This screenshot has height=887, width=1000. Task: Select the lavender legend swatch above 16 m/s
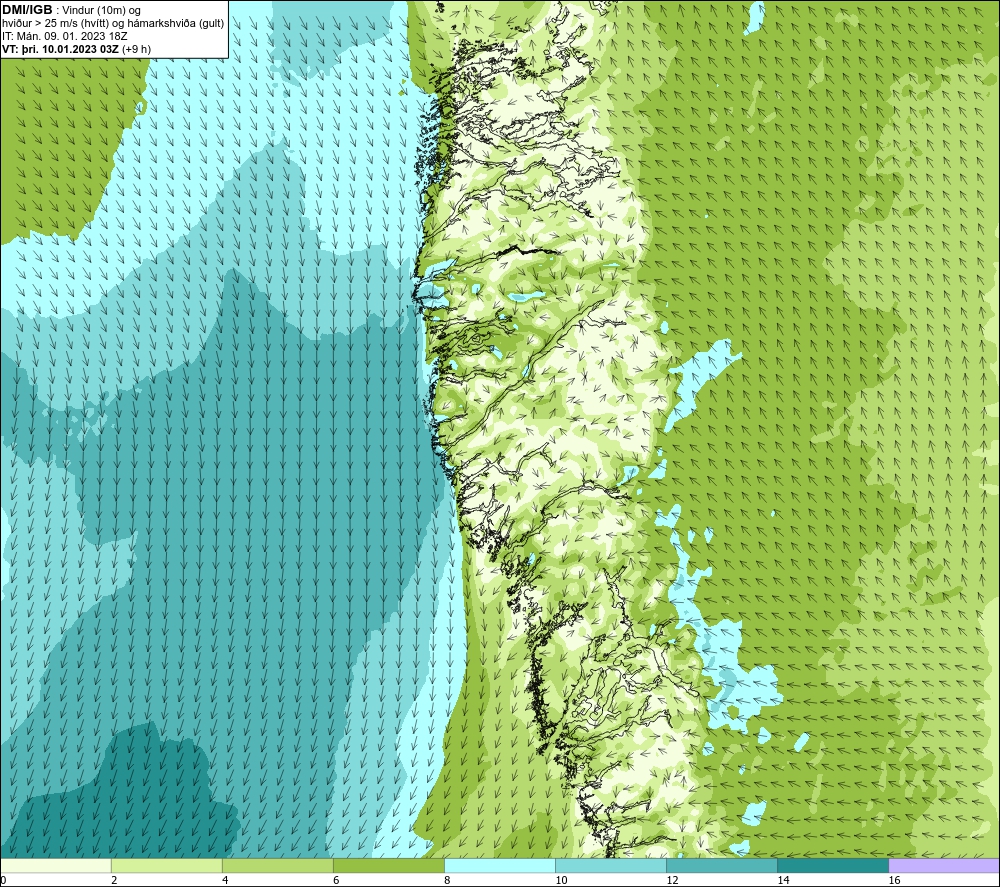944,865
